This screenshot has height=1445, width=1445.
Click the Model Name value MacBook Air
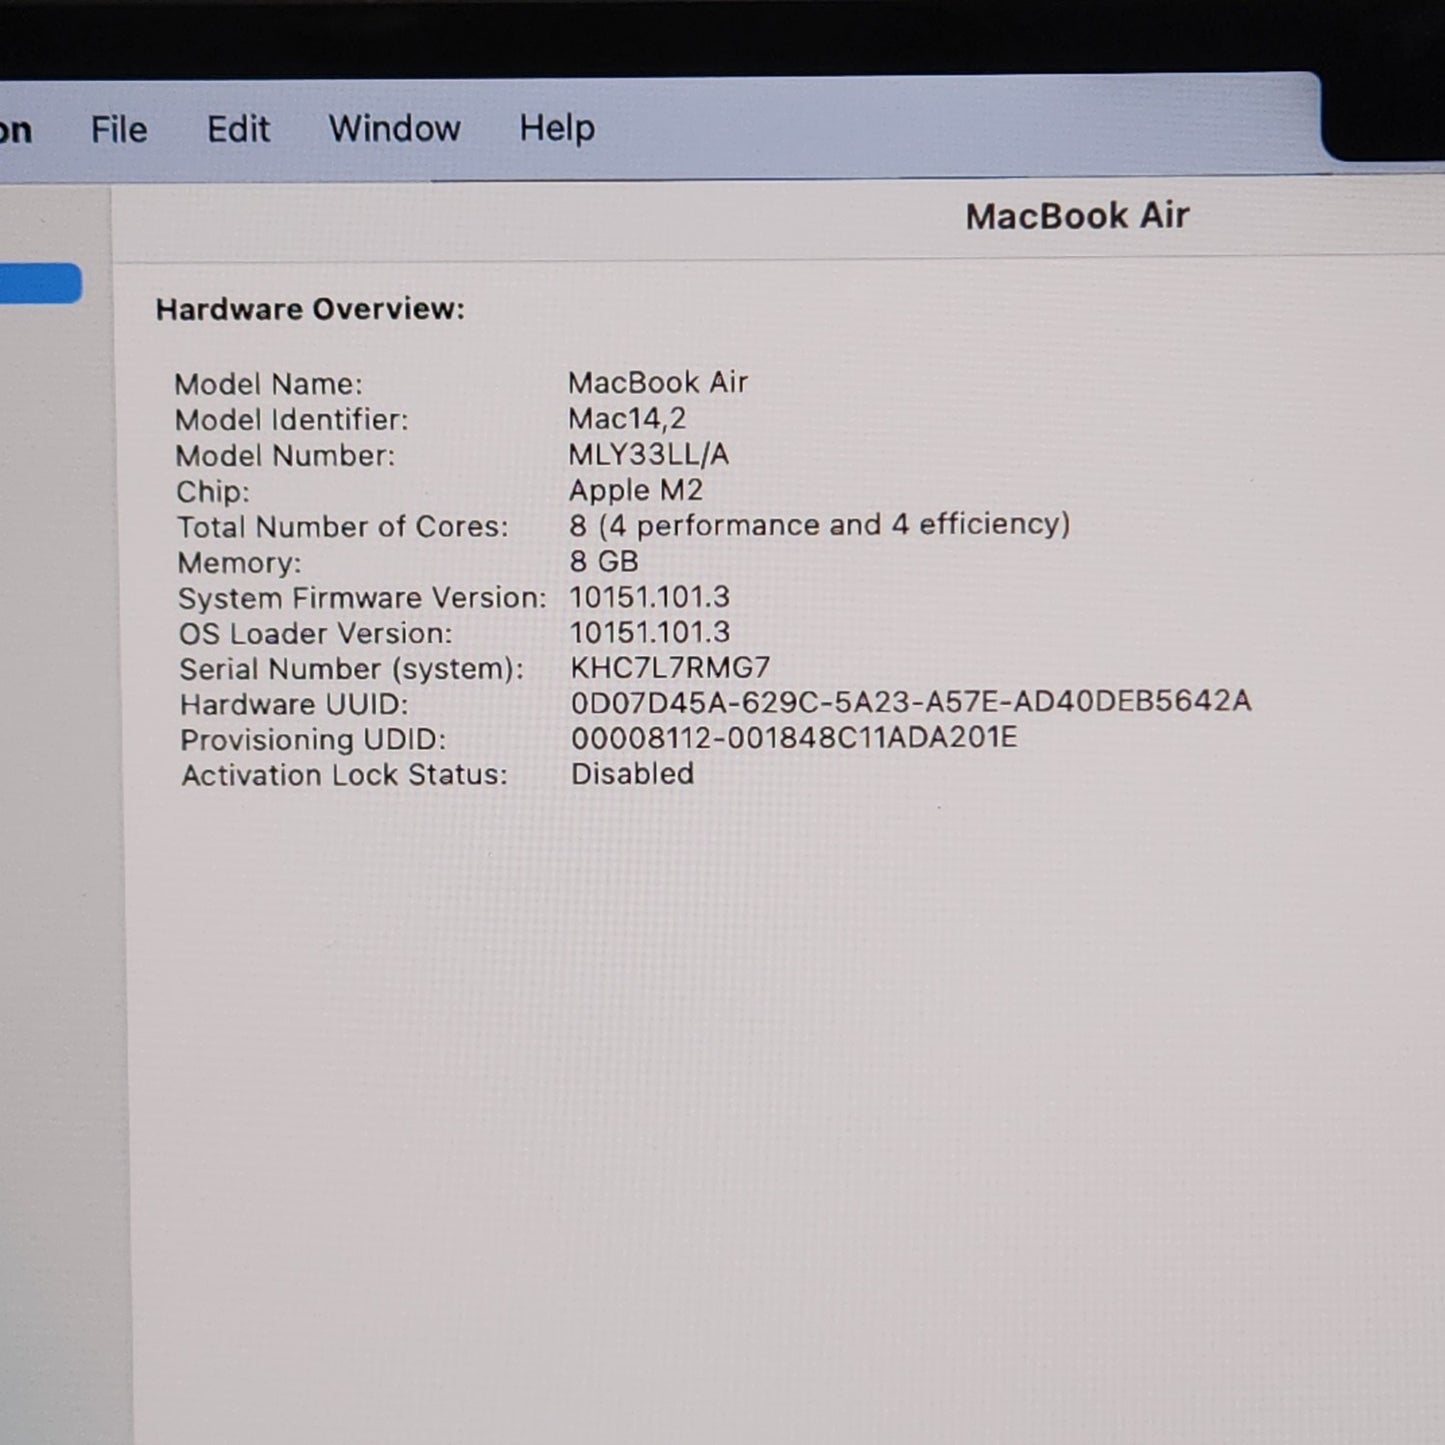point(657,382)
